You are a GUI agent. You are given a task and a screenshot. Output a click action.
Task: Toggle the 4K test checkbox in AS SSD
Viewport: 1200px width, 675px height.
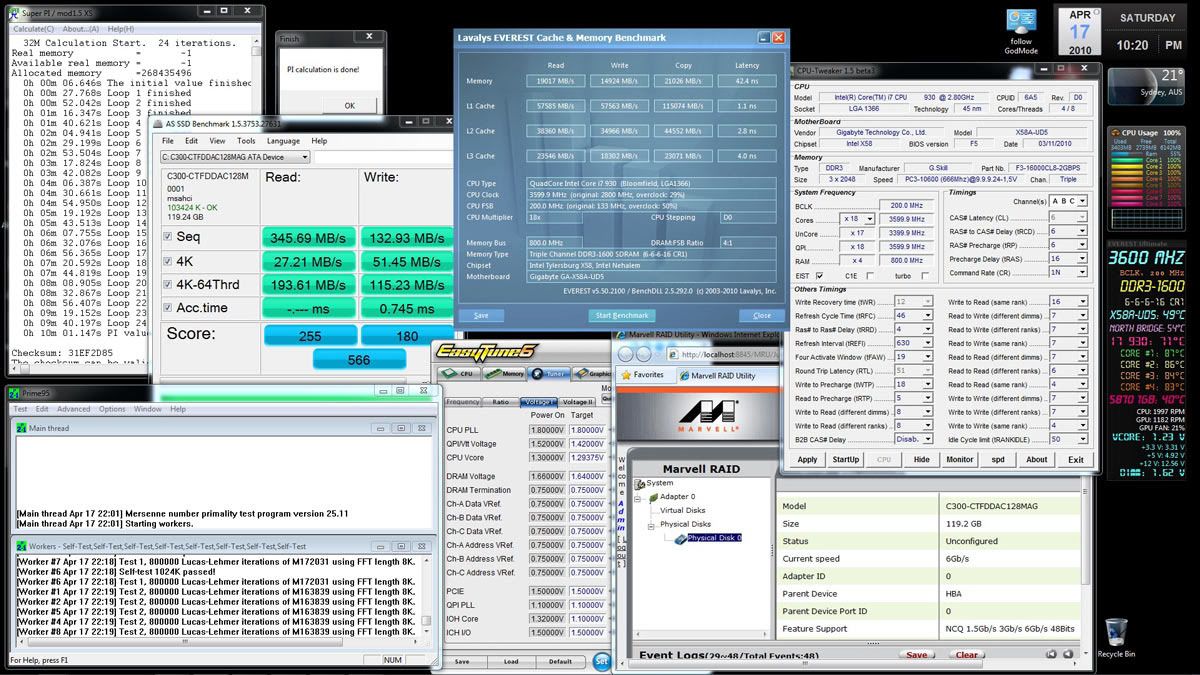168,261
